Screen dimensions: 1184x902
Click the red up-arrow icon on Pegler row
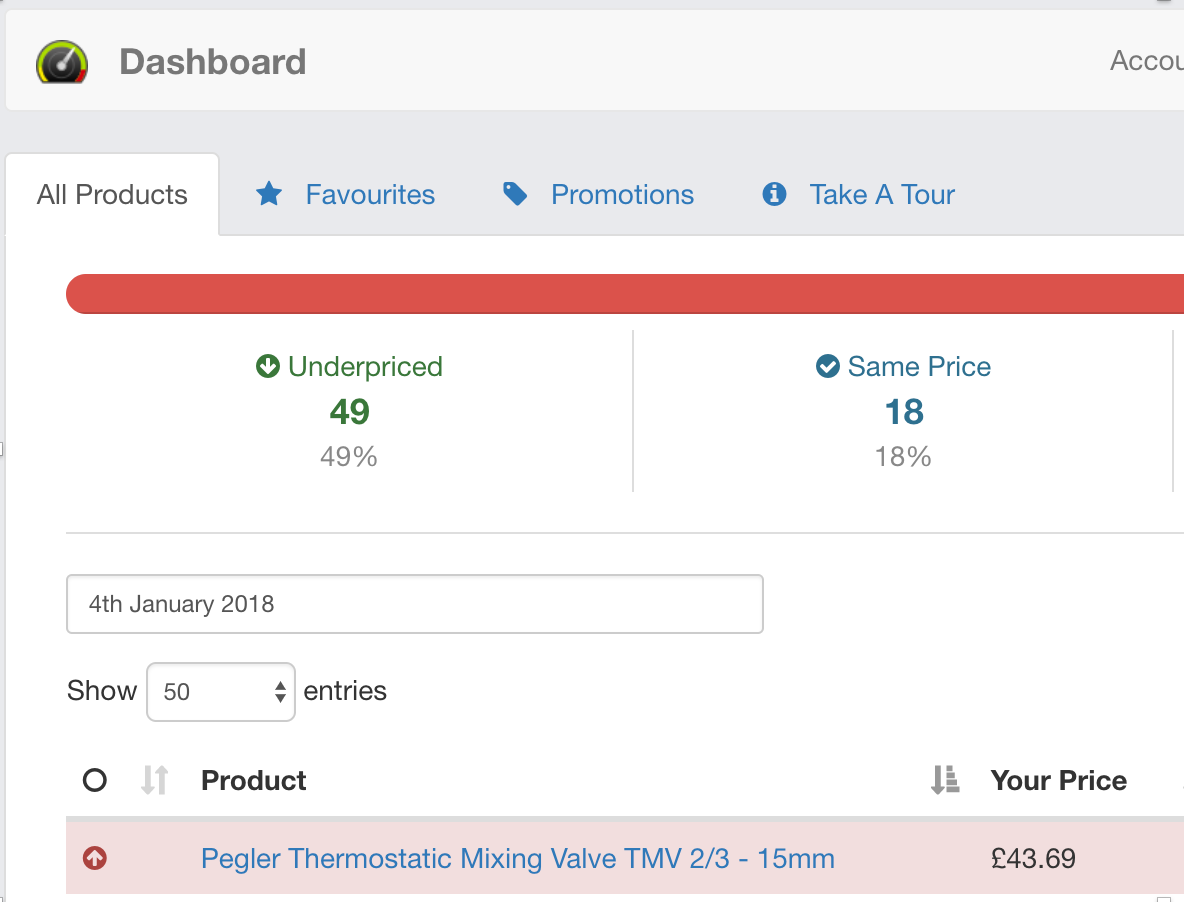pos(95,858)
